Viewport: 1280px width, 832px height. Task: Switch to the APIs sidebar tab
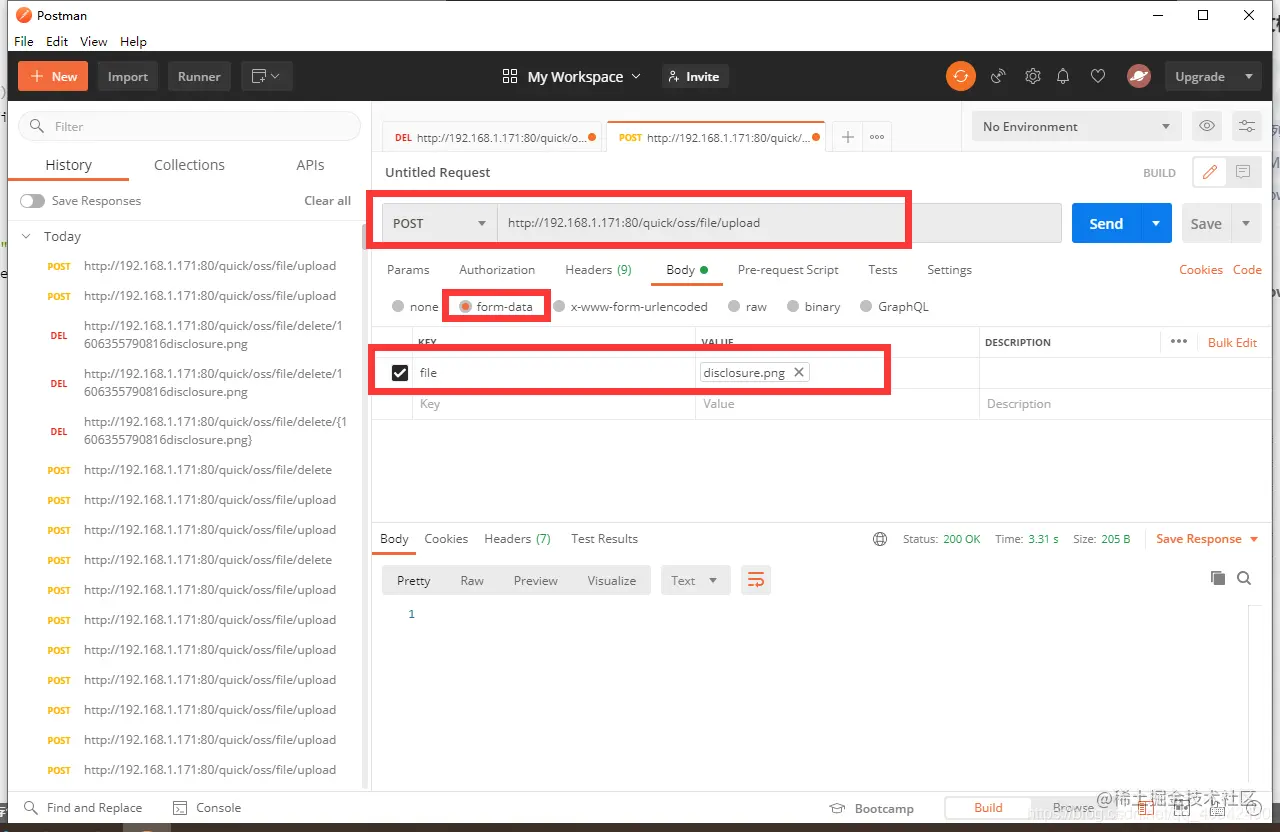[310, 165]
